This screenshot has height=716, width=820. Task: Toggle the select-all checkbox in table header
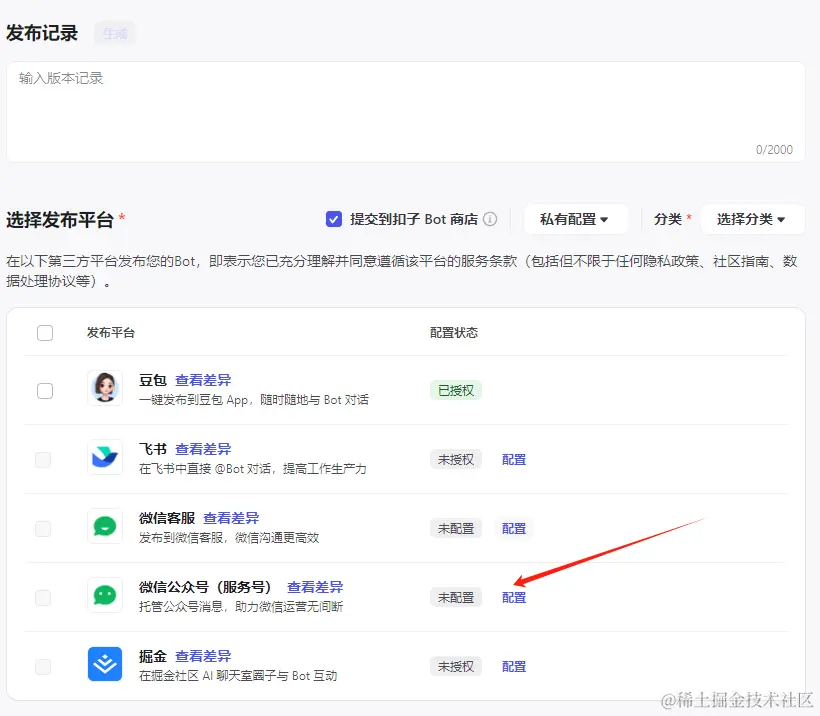(45, 333)
